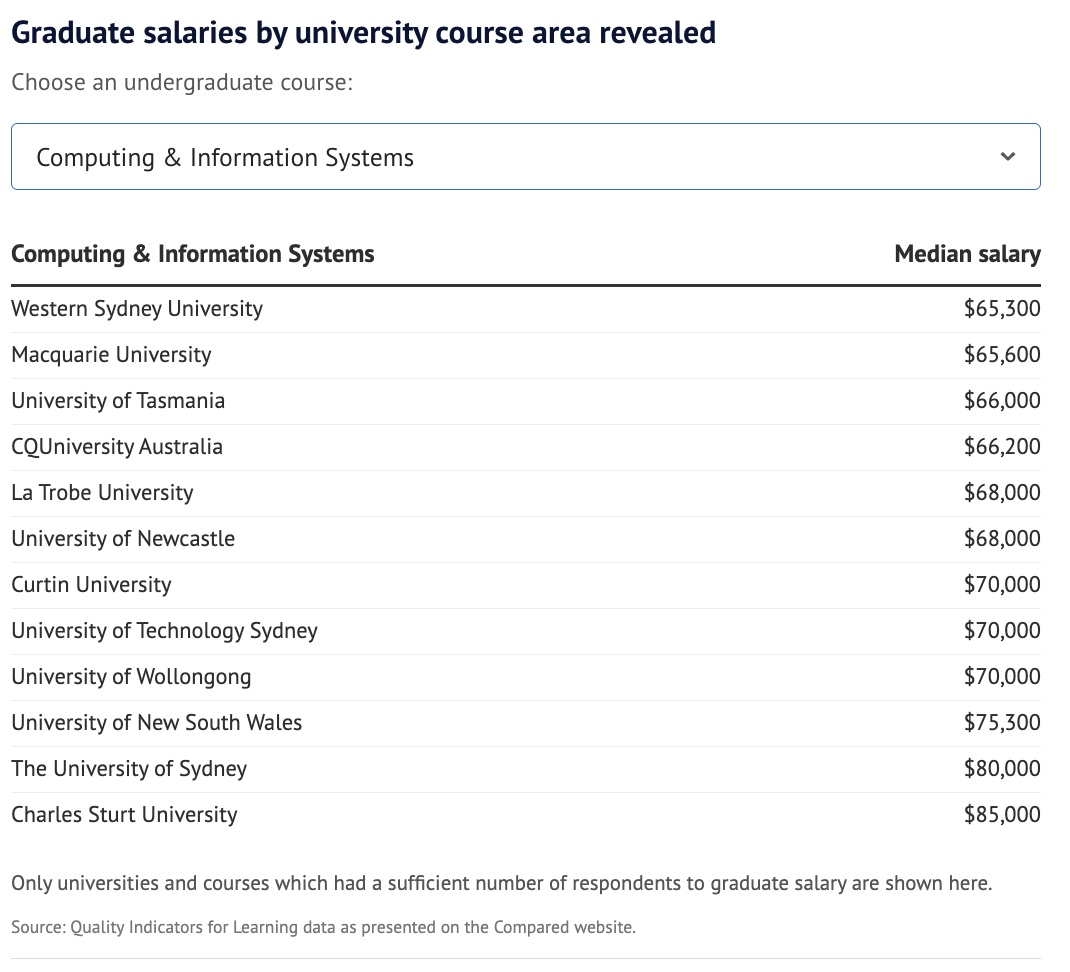Click the dropdown chevron arrow icon

tap(1008, 157)
